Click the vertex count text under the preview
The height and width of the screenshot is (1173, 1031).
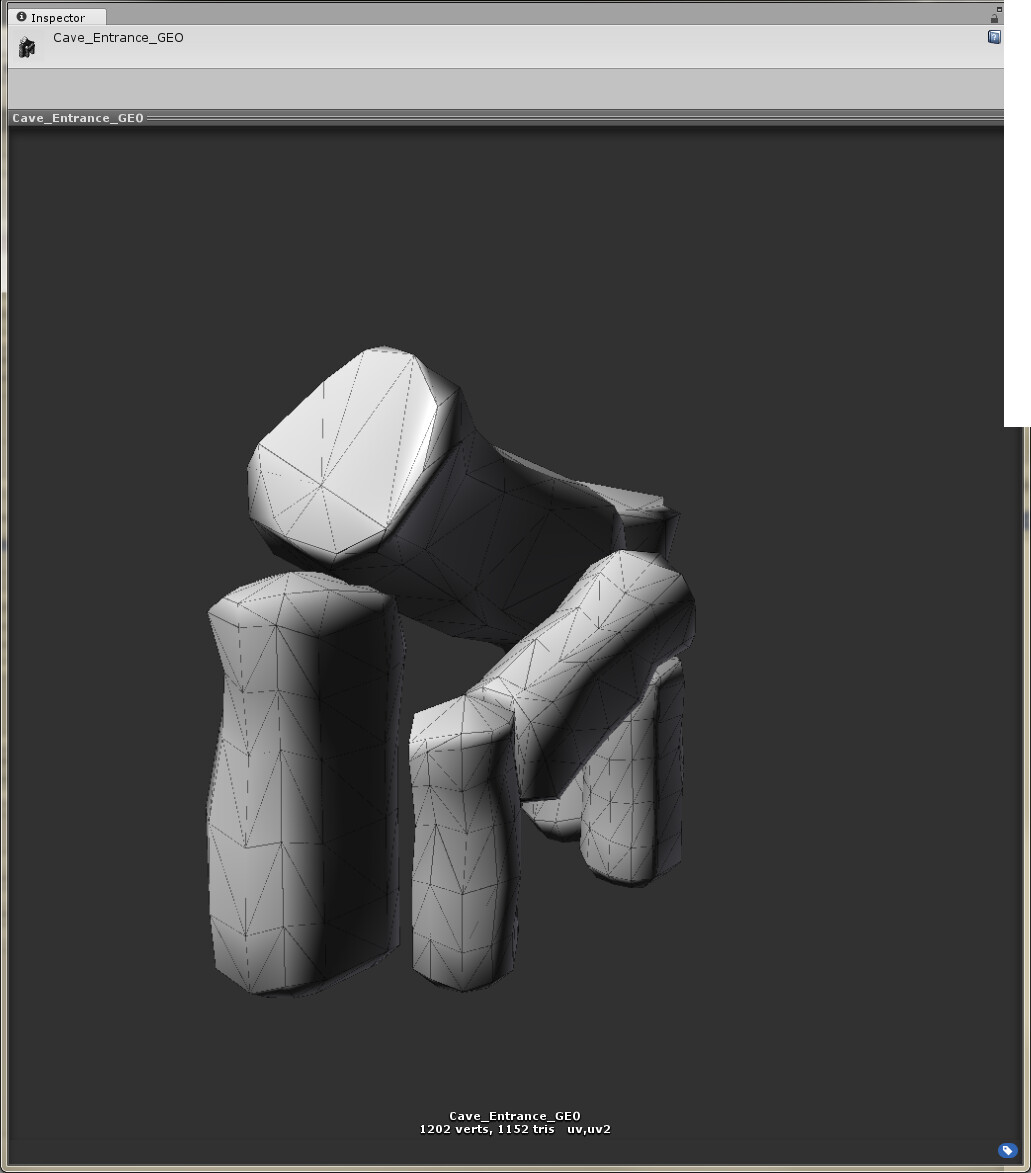515,1128
